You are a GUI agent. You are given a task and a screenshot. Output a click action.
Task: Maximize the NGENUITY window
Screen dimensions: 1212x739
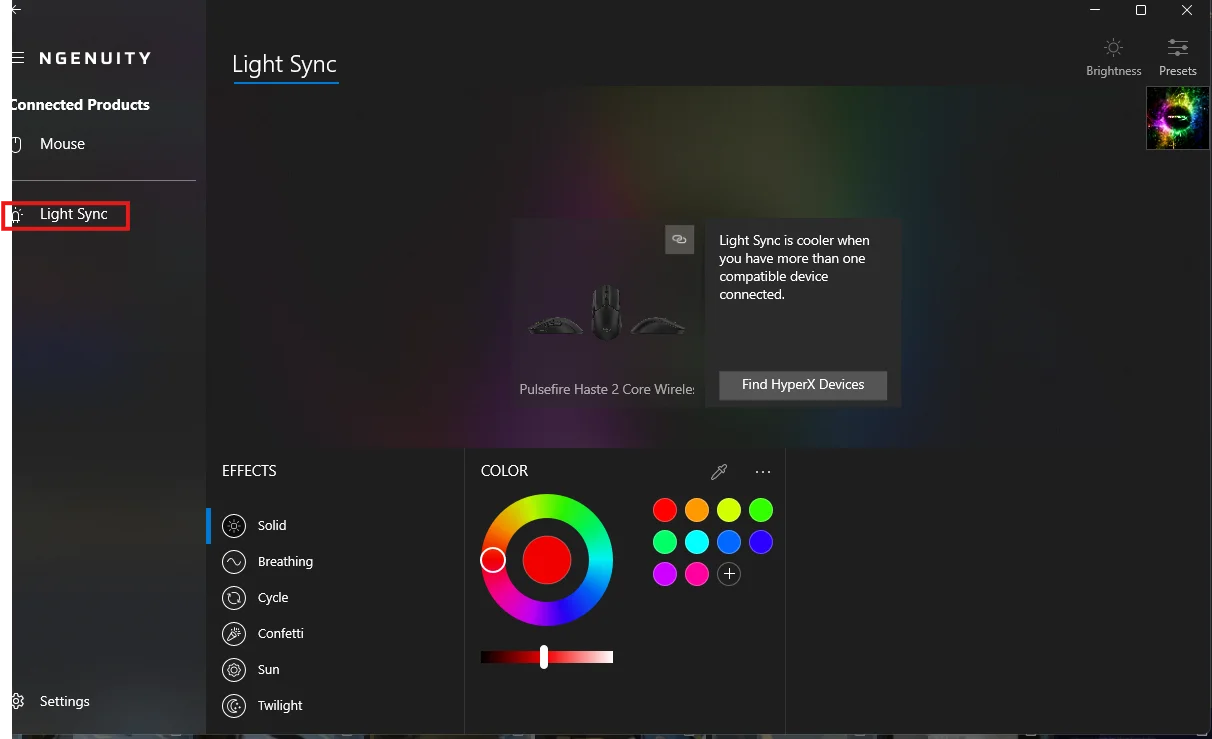click(1141, 10)
